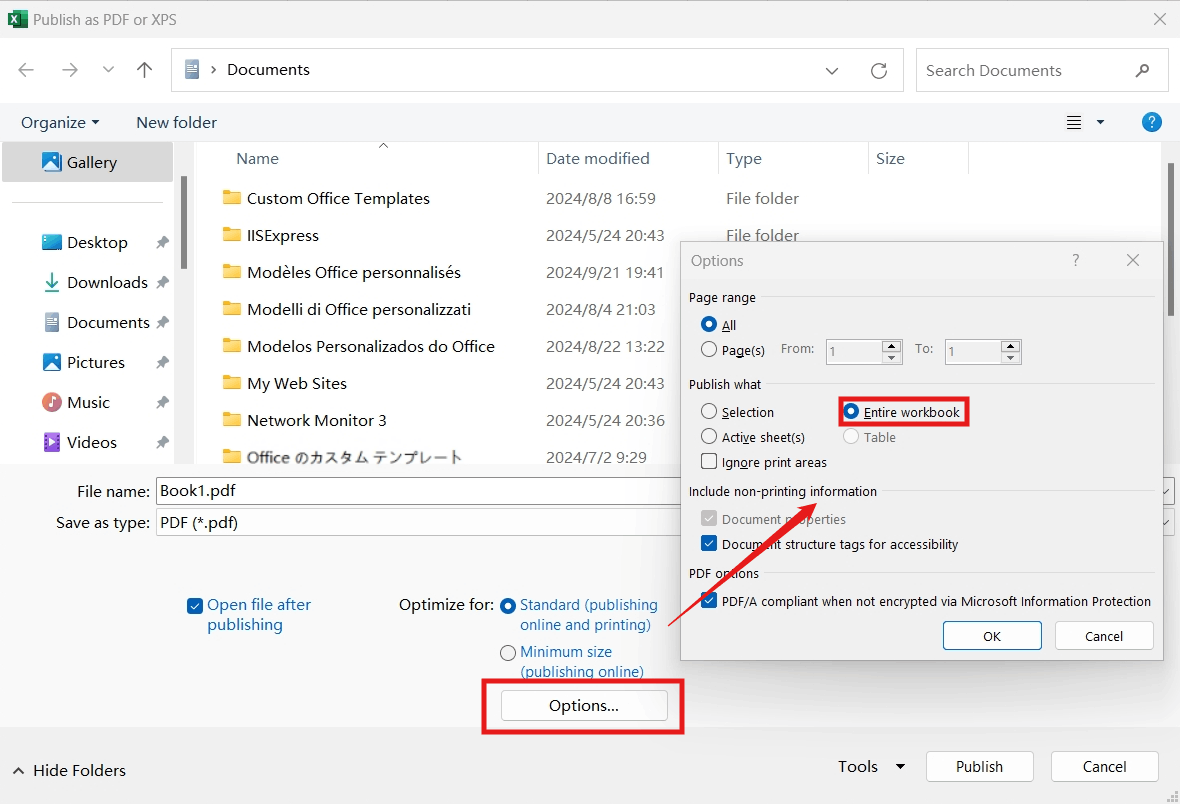1180x804 pixels.
Task: Refresh the Documents folder view
Action: 878,70
